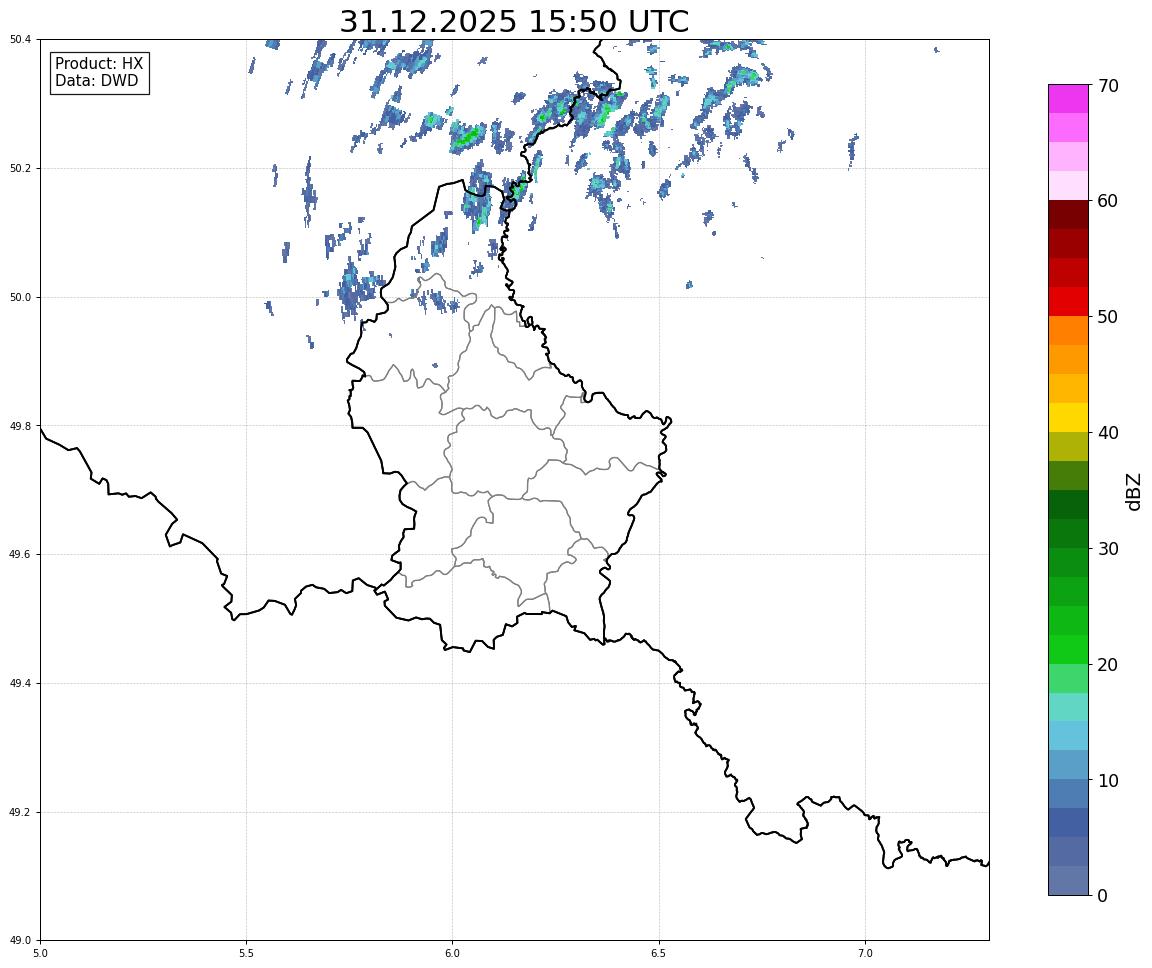Viewport: 1152px width, 968px height.
Task: Click the longitude label 7.0
Action: click(865, 953)
